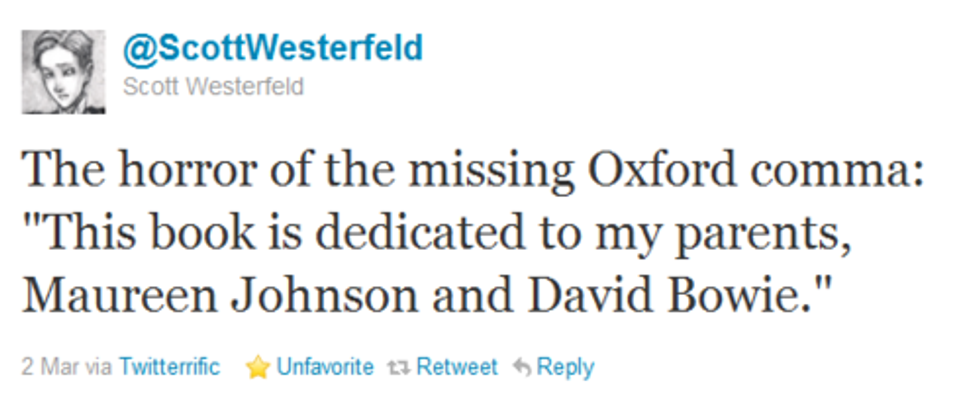This screenshot has height=404, width=980.
Task: Open the @ScottWesterfeld profile handle link
Action: click(x=272, y=47)
